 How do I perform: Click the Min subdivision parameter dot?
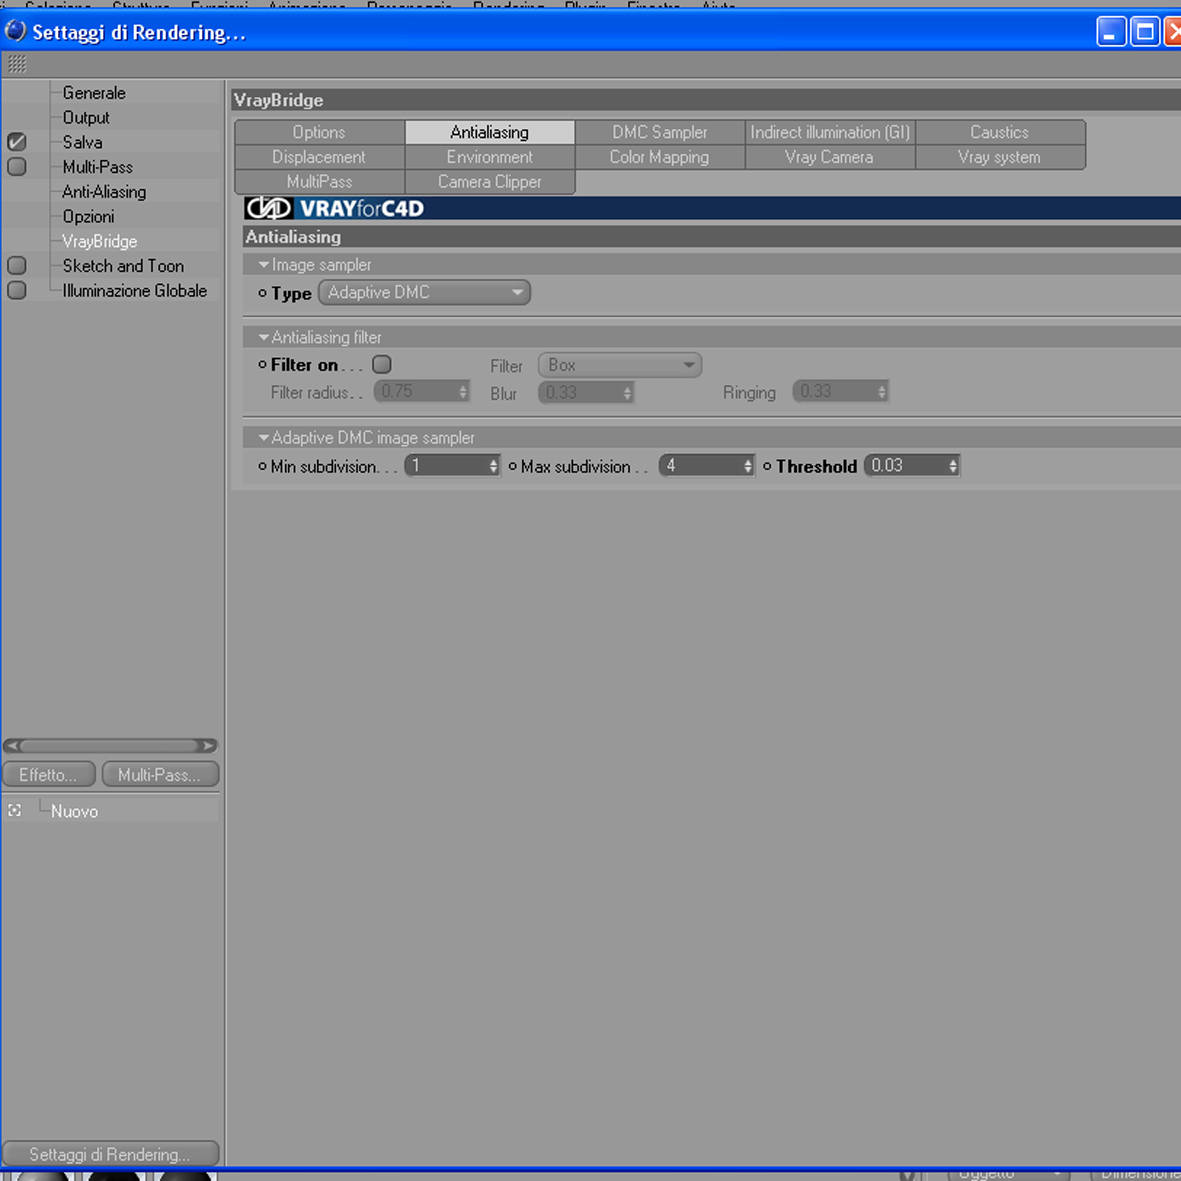coord(262,466)
